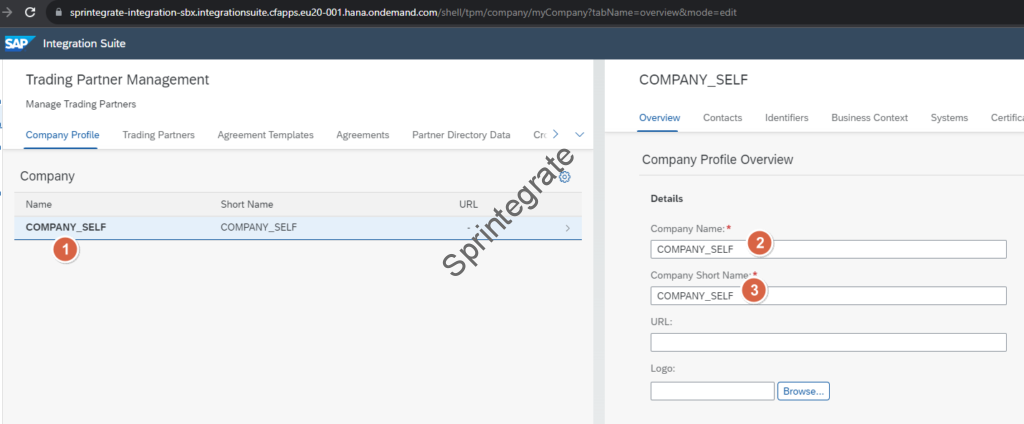Reload the page with browser refresh
The width and height of the screenshot is (1024, 424).
pos(29,13)
